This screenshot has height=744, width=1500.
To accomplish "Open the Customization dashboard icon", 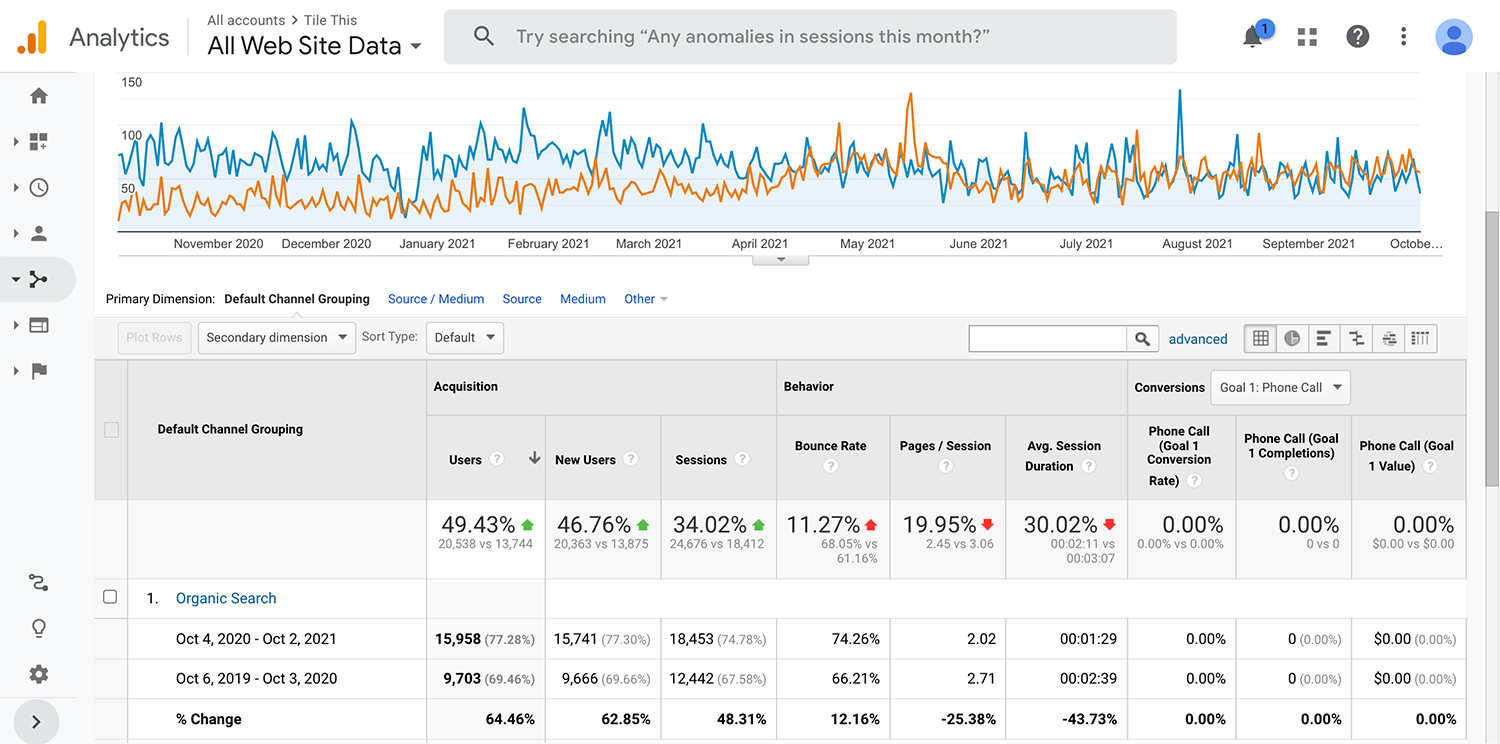I will pos(39,142).
